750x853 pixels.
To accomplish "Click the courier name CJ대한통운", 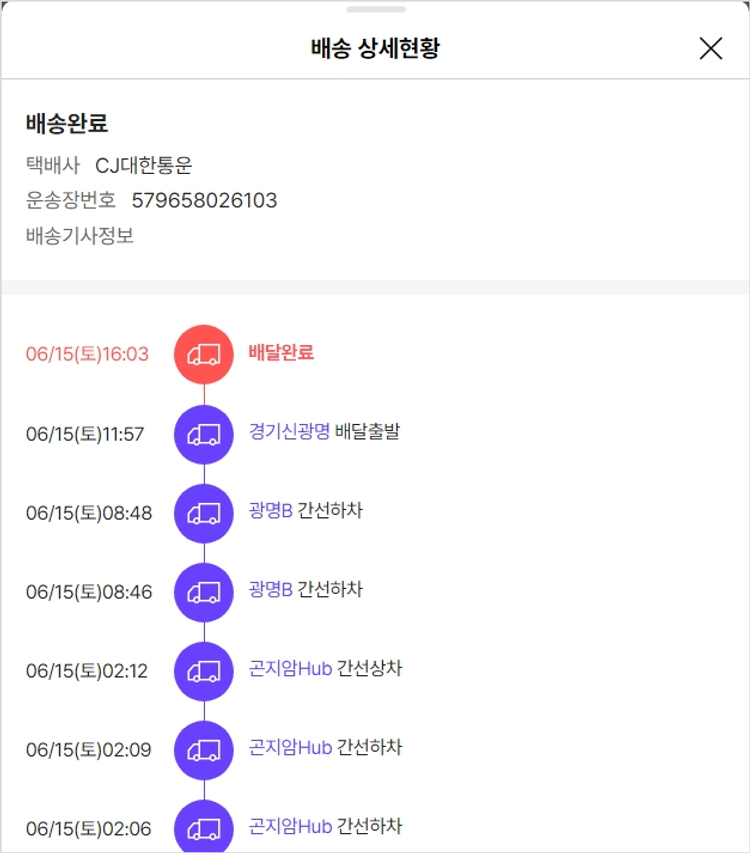I will 143,166.
